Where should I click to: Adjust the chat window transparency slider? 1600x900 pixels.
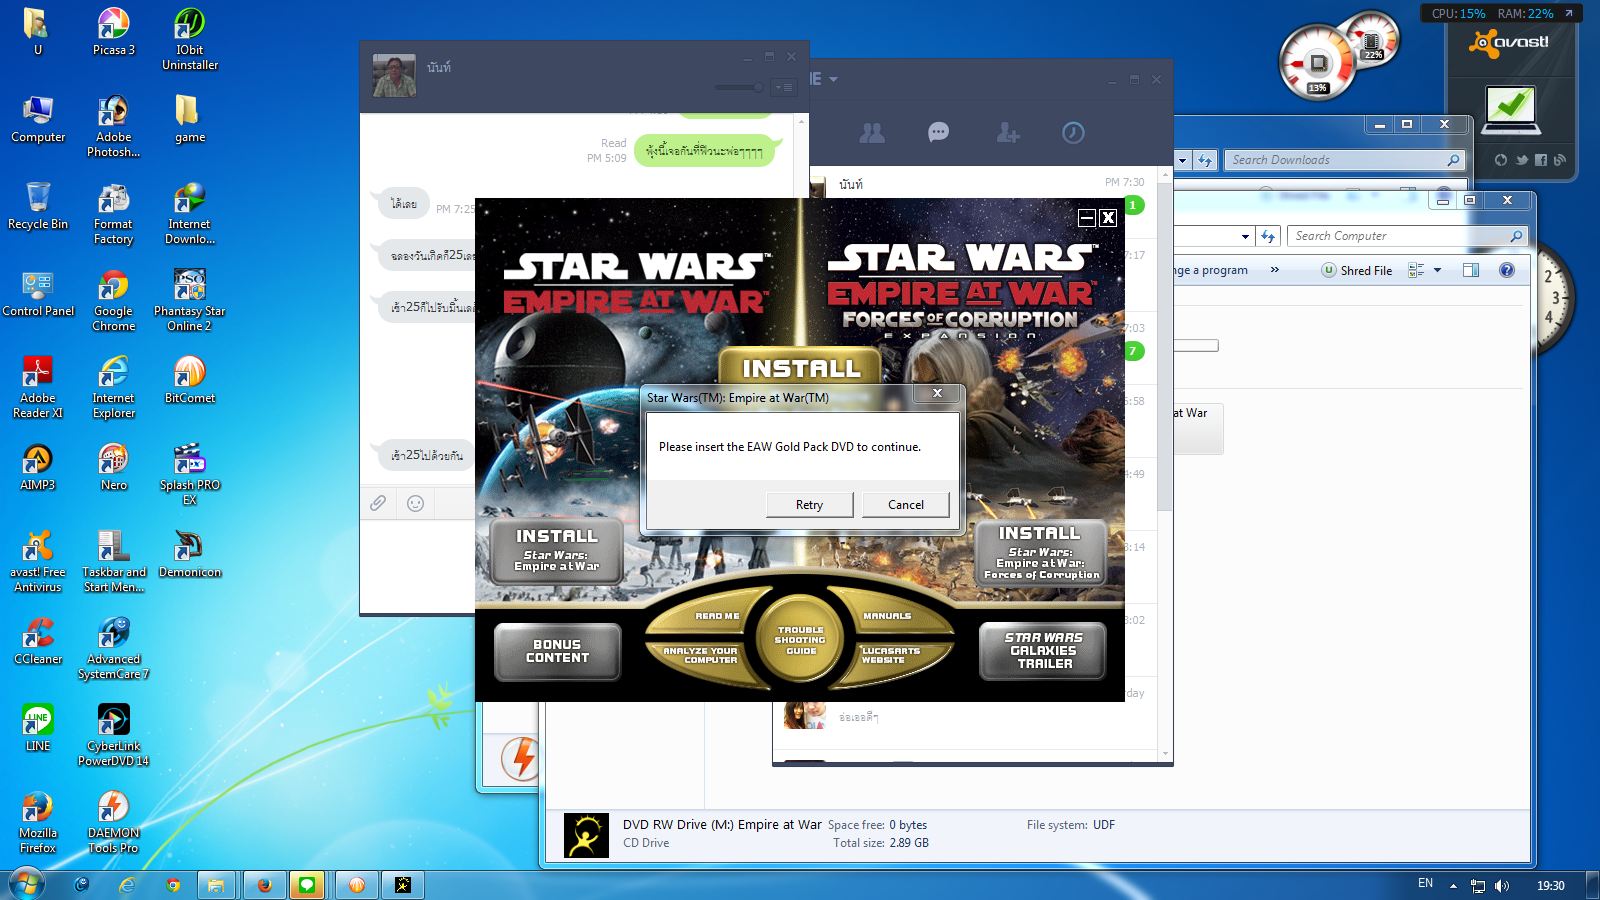758,88
